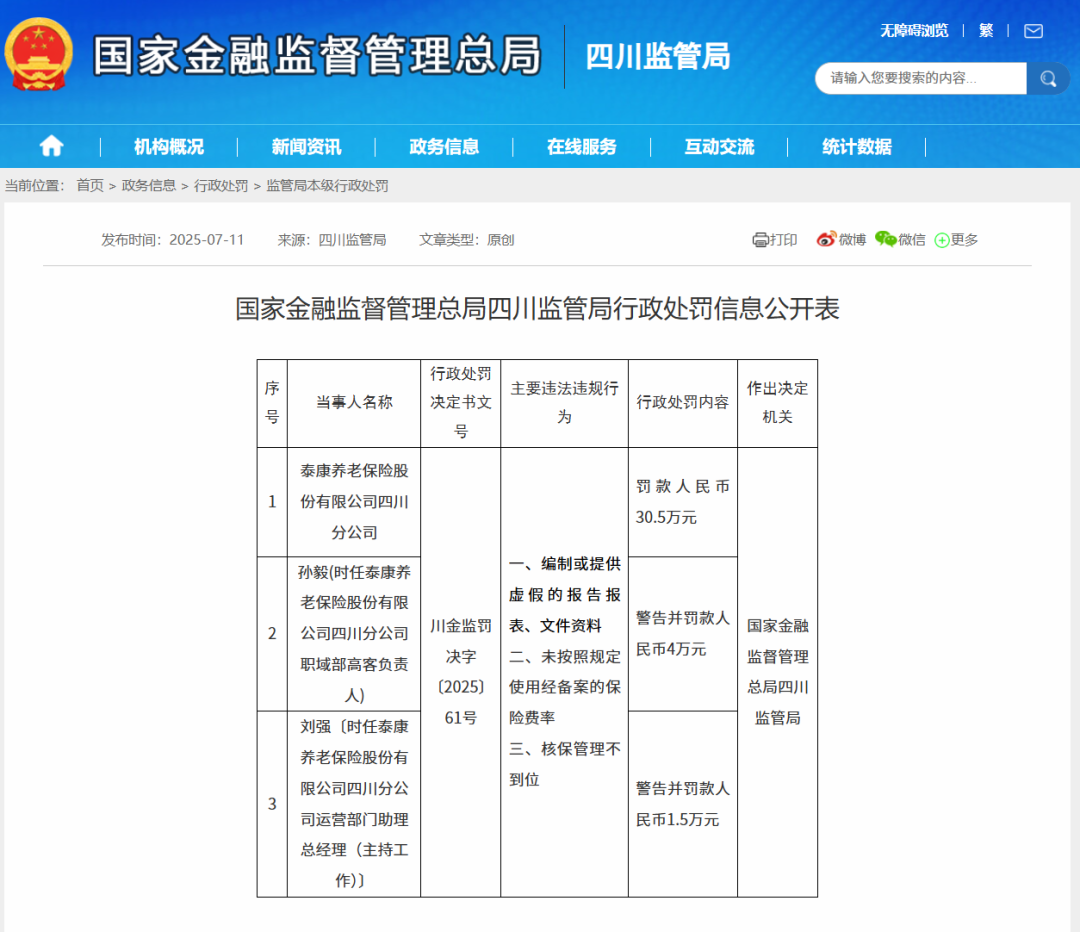Viewport: 1080px width, 932px height.
Task: Click the 行政处罚决定书文号 column header
Action: pyautogui.click(x=461, y=403)
